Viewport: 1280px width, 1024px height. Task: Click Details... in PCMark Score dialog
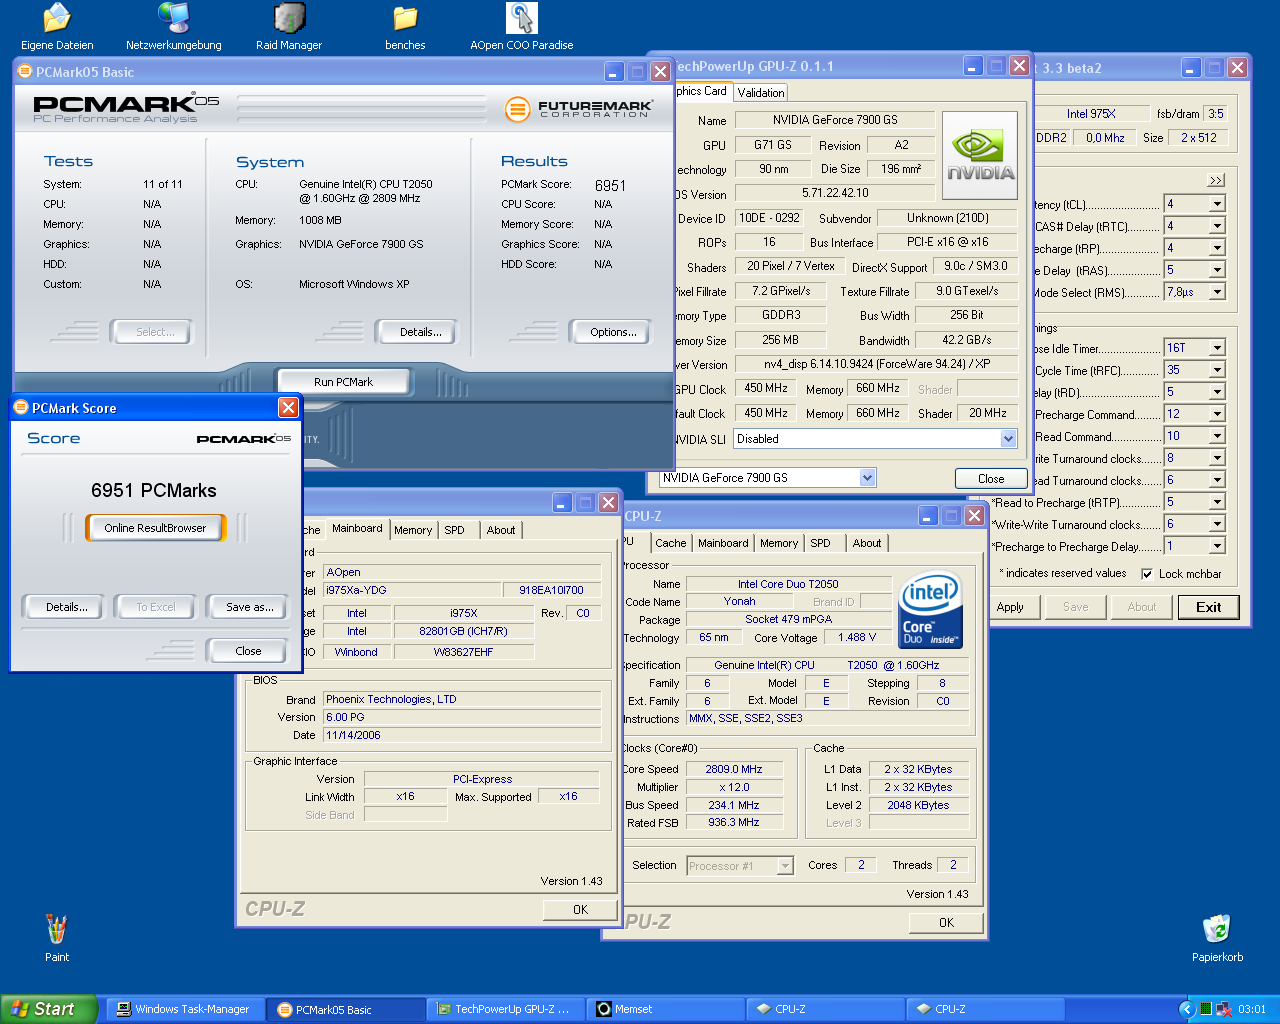tap(66, 607)
